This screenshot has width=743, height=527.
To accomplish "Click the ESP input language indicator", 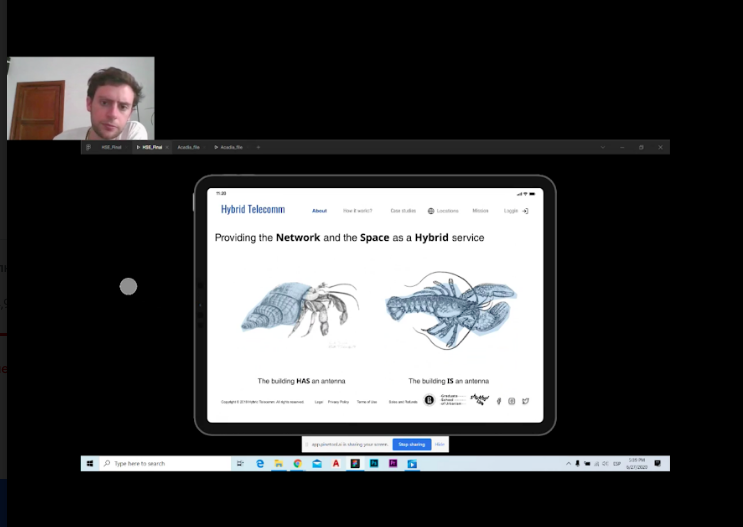I will tap(617, 463).
